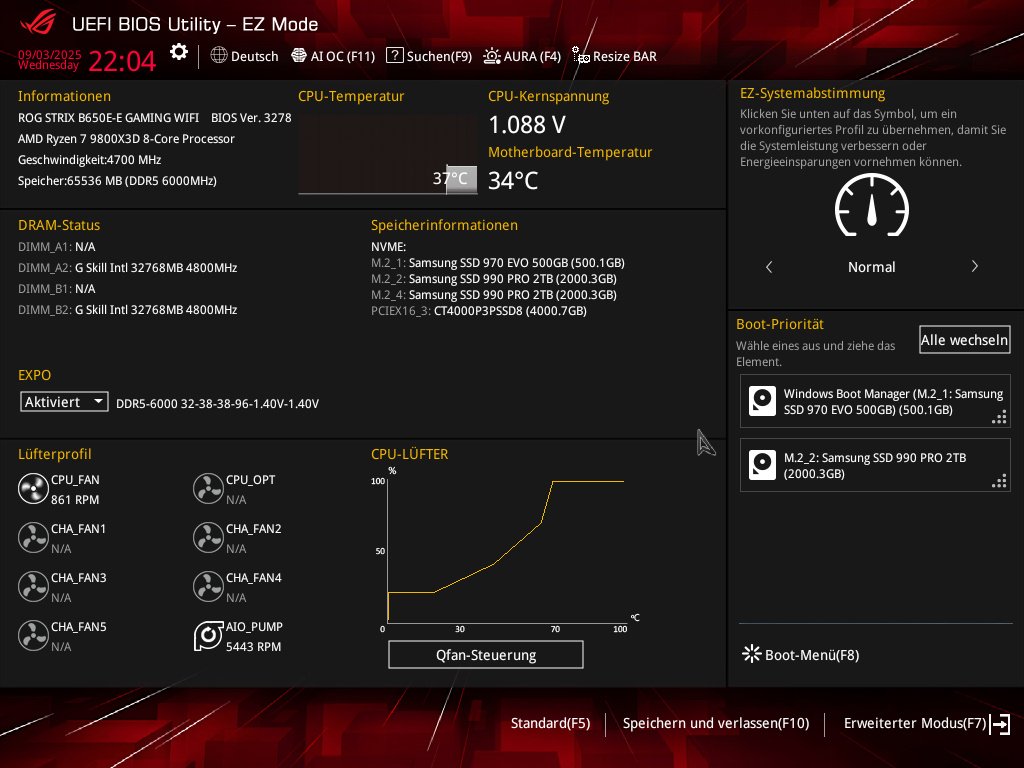1024x768 pixels.
Task: Click the Normal profile label
Action: (x=871, y=266)
